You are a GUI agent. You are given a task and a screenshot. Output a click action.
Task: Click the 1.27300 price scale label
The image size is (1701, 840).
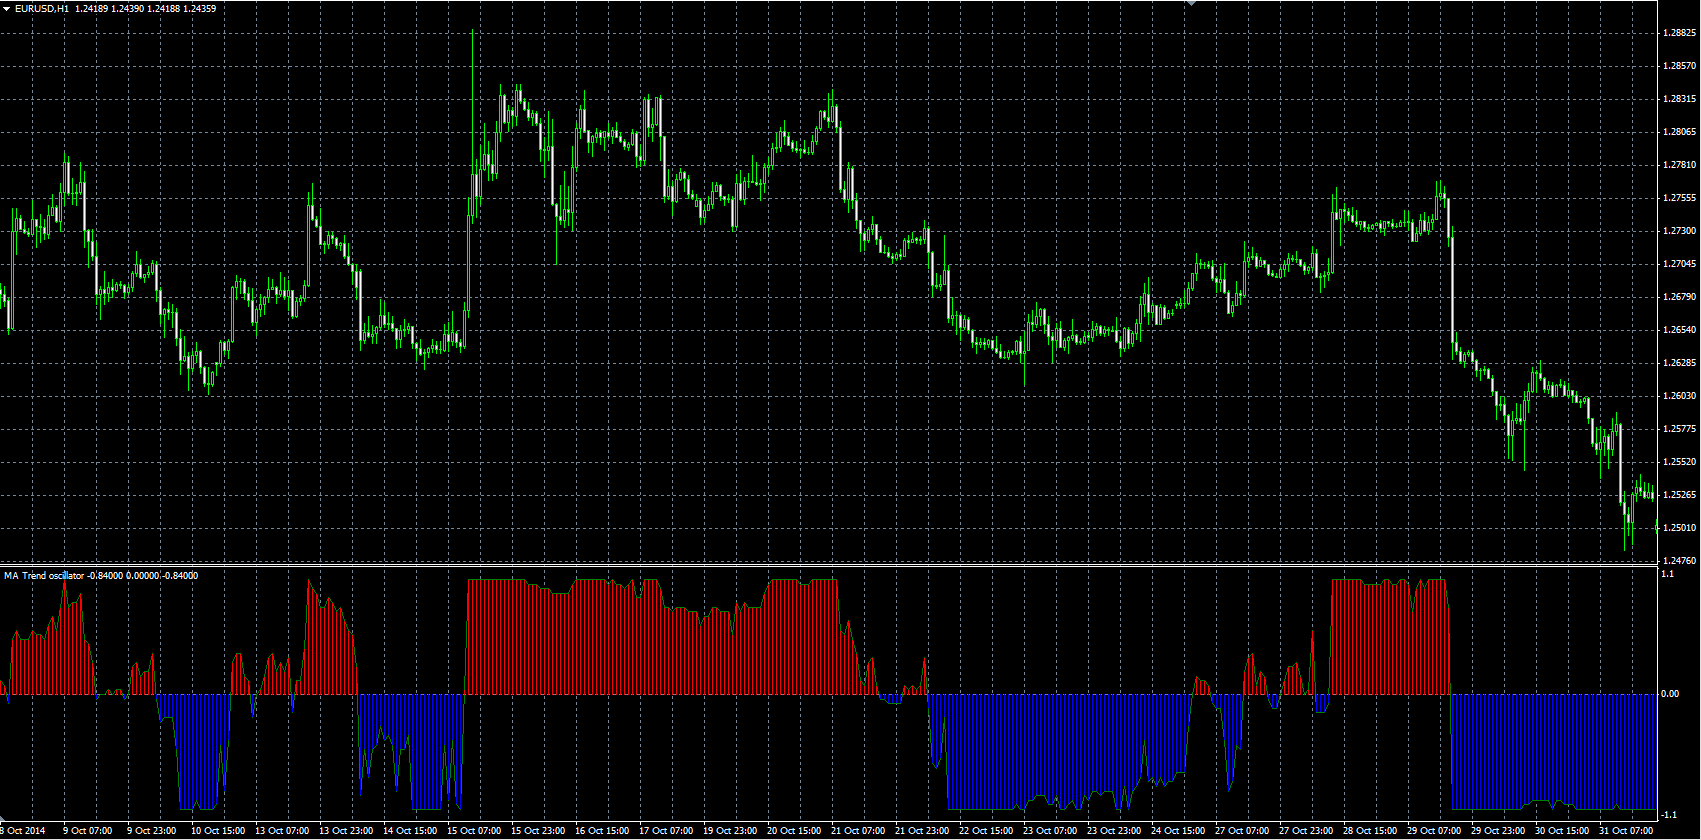[1680, 231]
